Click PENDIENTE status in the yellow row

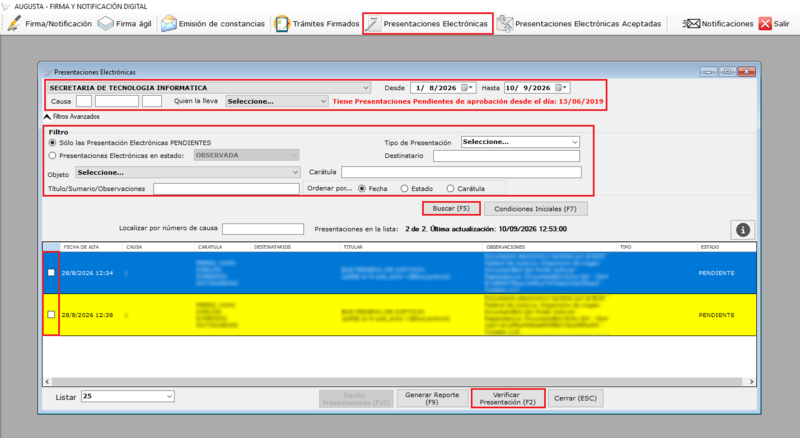tap(716, 315)
